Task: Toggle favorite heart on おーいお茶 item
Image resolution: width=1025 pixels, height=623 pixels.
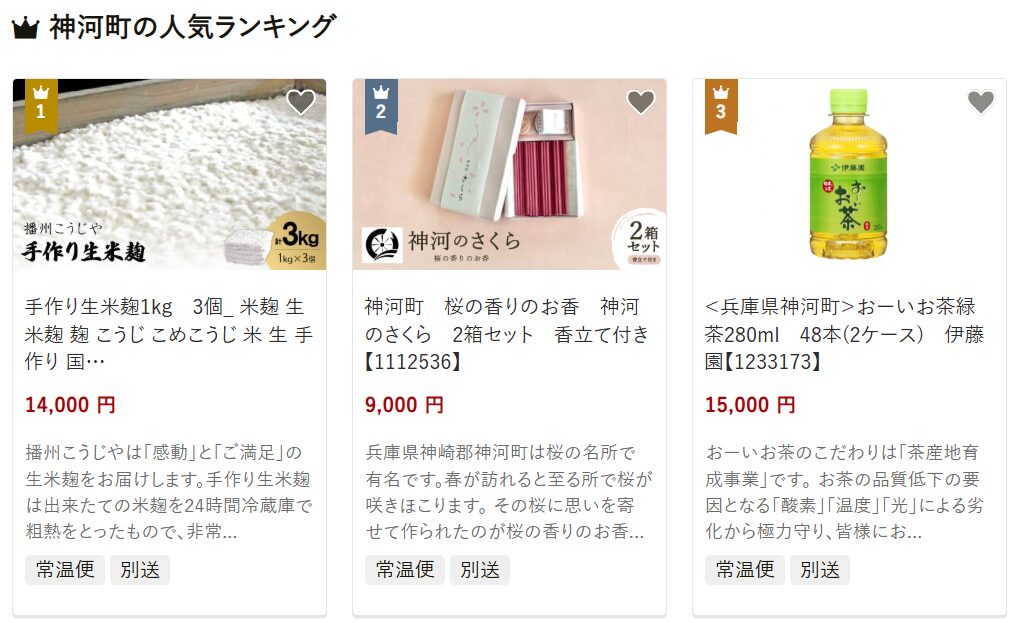Action: point(981,102)
